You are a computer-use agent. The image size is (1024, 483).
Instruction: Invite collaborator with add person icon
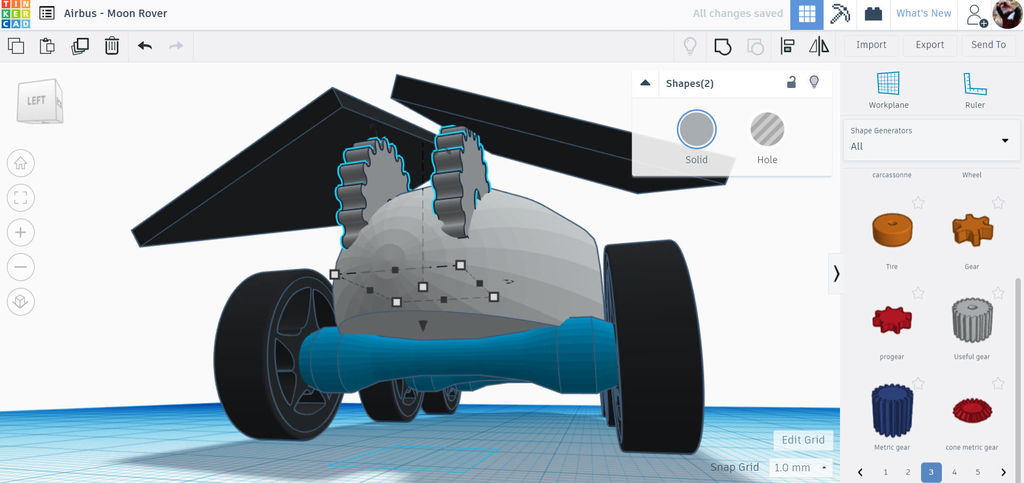(x=976, y=14)
